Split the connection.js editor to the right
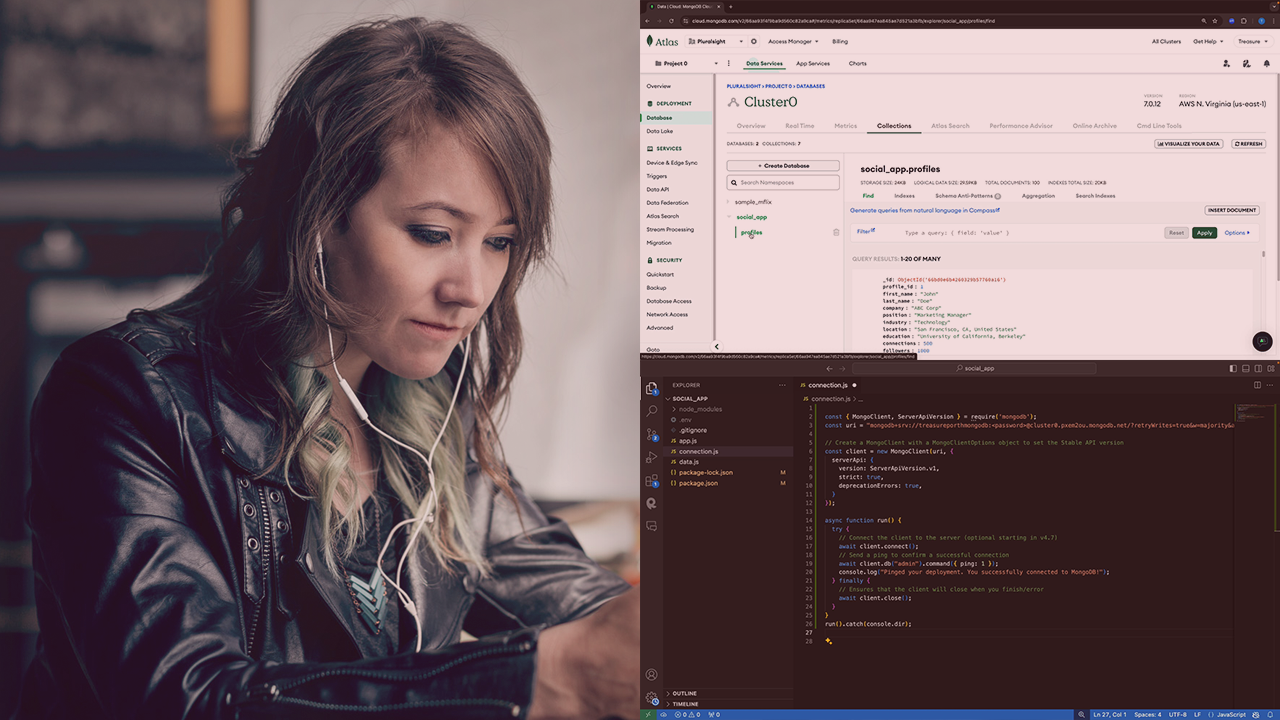1280x720 pixels. (x=1257, y=385)
